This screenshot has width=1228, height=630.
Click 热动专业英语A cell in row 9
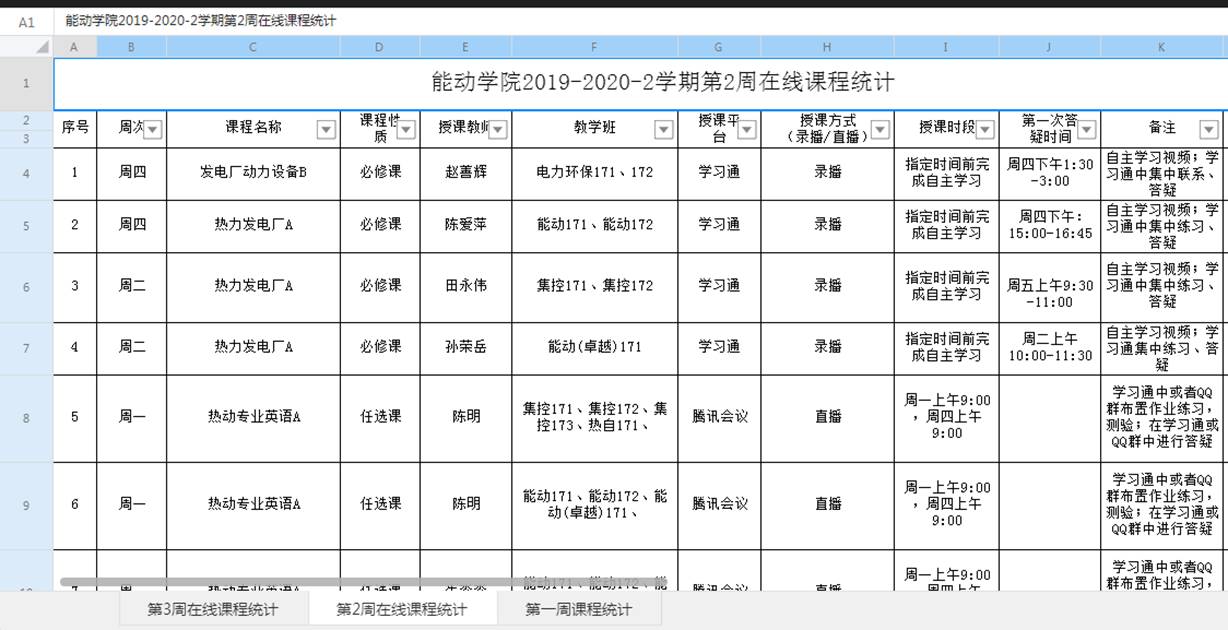(x=253, y=504)
